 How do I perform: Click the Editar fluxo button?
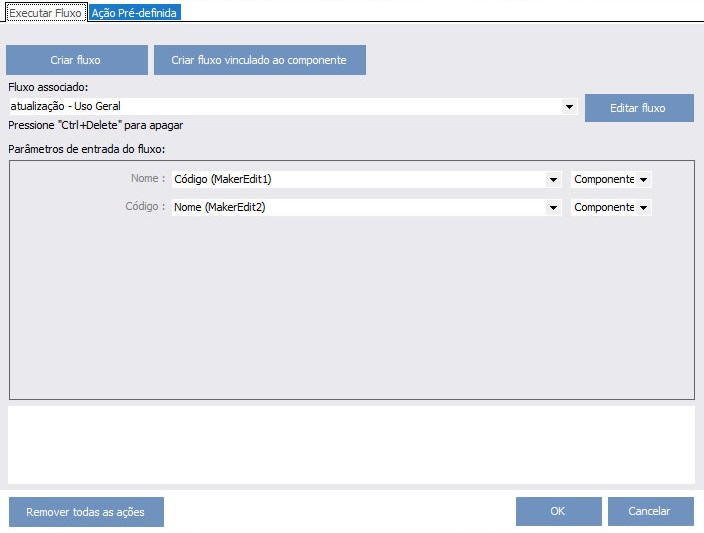point(638,107)
